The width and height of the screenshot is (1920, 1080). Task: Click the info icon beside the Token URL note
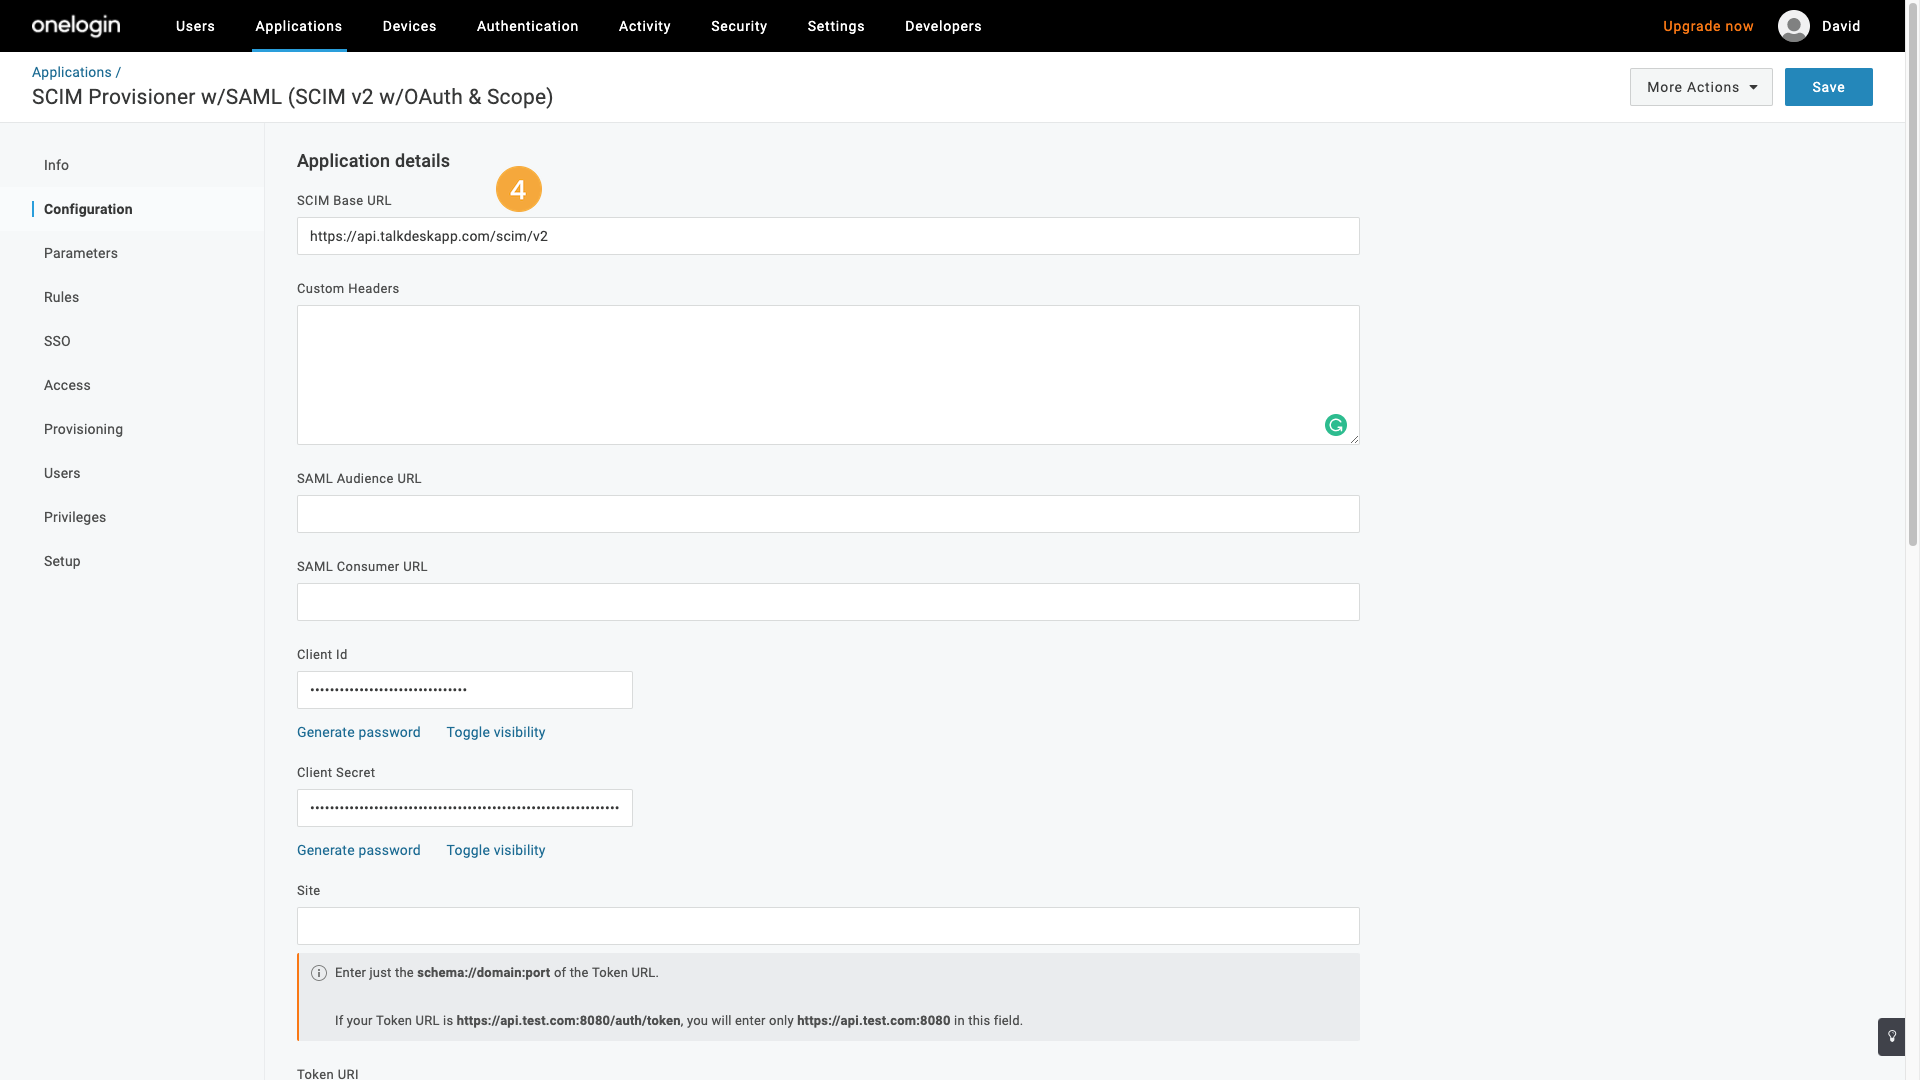318,972
